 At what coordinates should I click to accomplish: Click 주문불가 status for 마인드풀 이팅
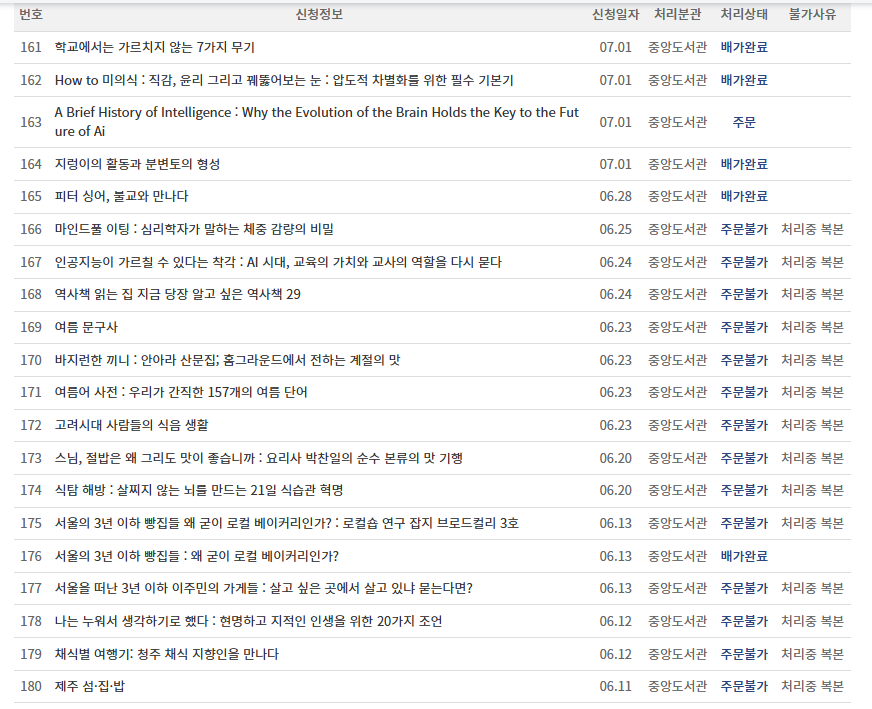pos(744,228)
